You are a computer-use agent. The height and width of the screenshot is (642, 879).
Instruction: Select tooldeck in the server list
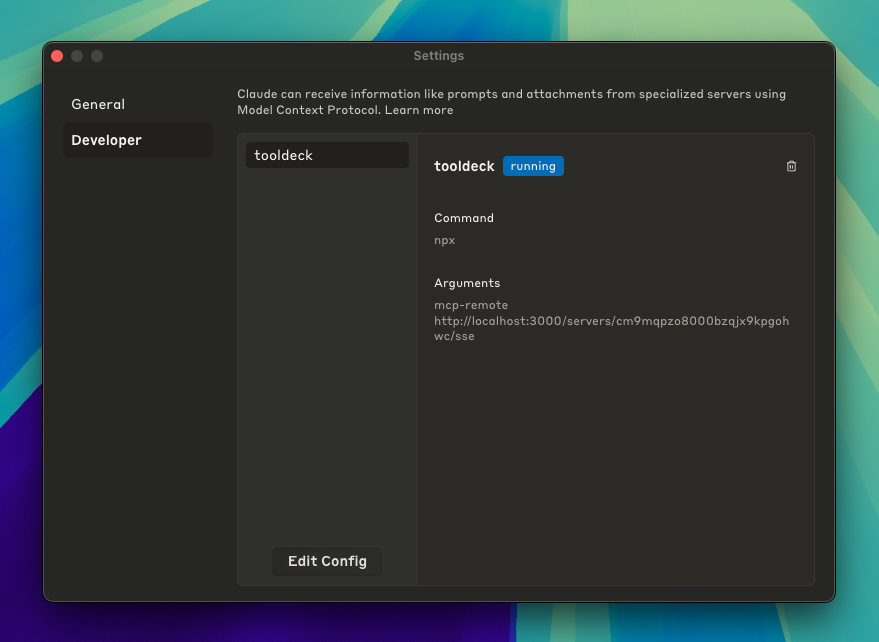point(327,155)
